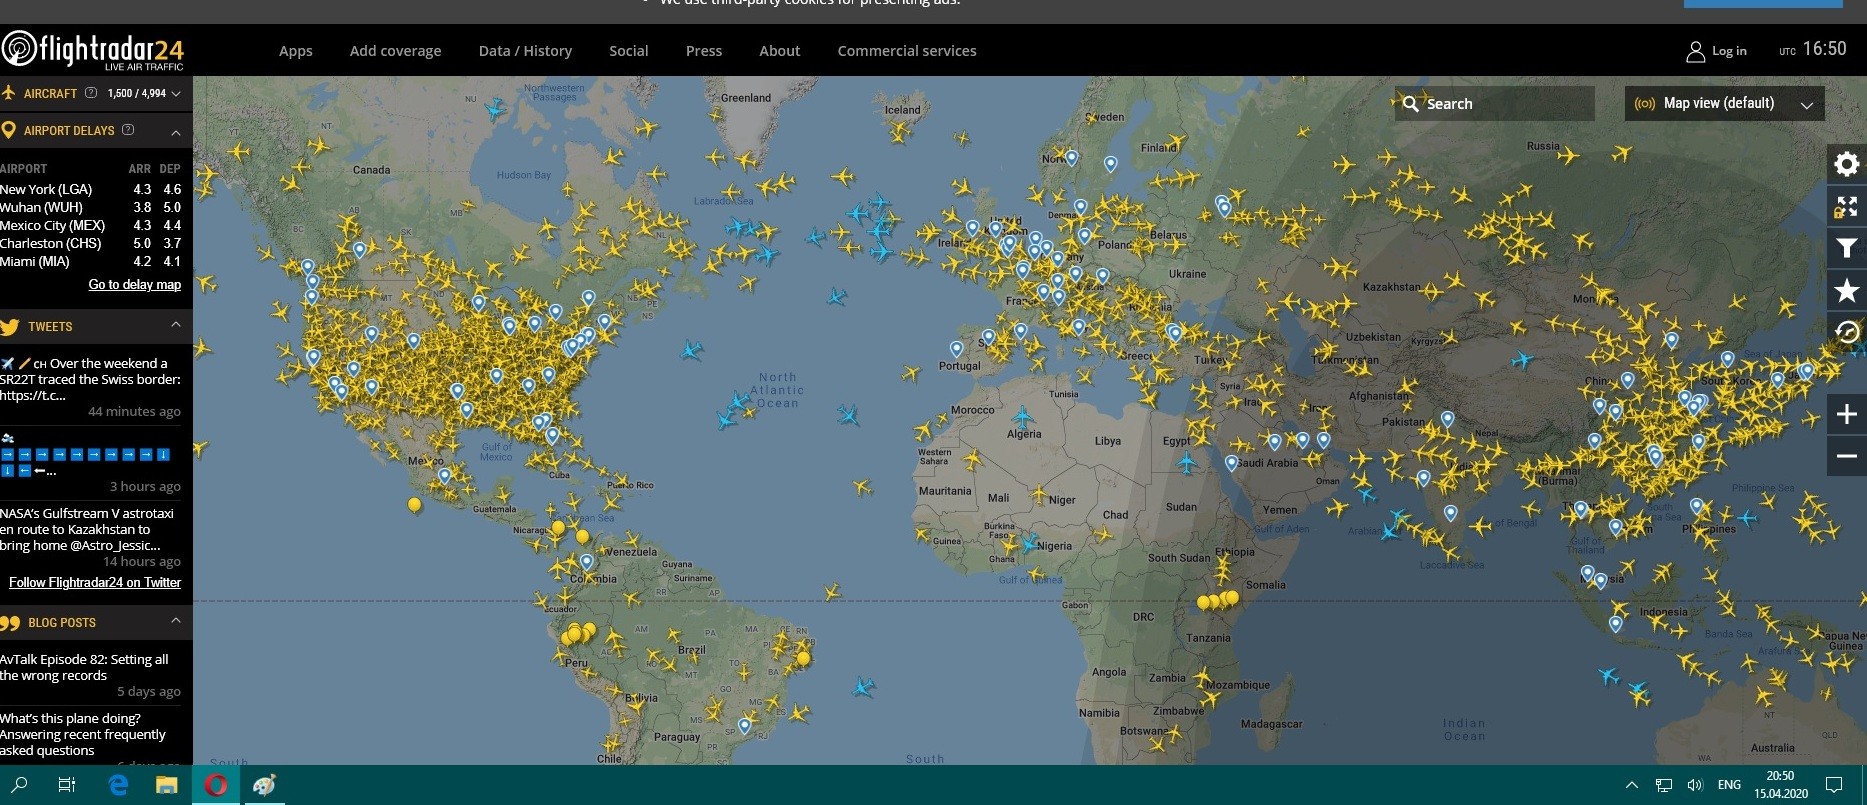Click into the Search field

pos(1505,104)
